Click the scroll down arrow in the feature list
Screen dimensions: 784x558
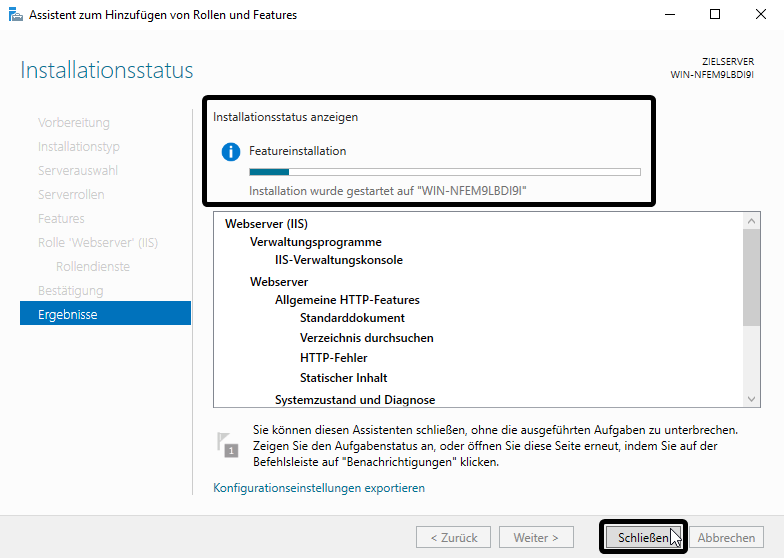752,398
